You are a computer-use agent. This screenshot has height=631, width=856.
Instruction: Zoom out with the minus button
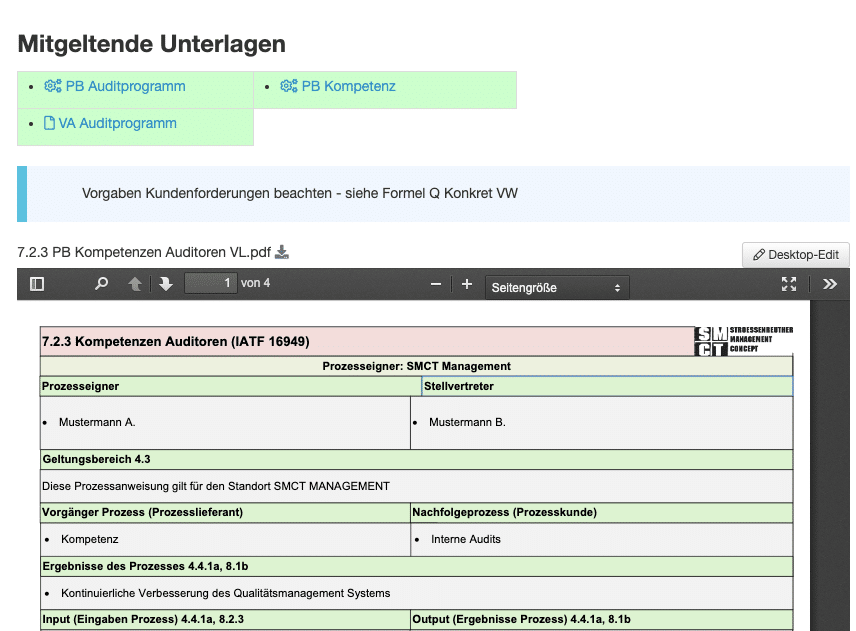(x=435, y=284)
